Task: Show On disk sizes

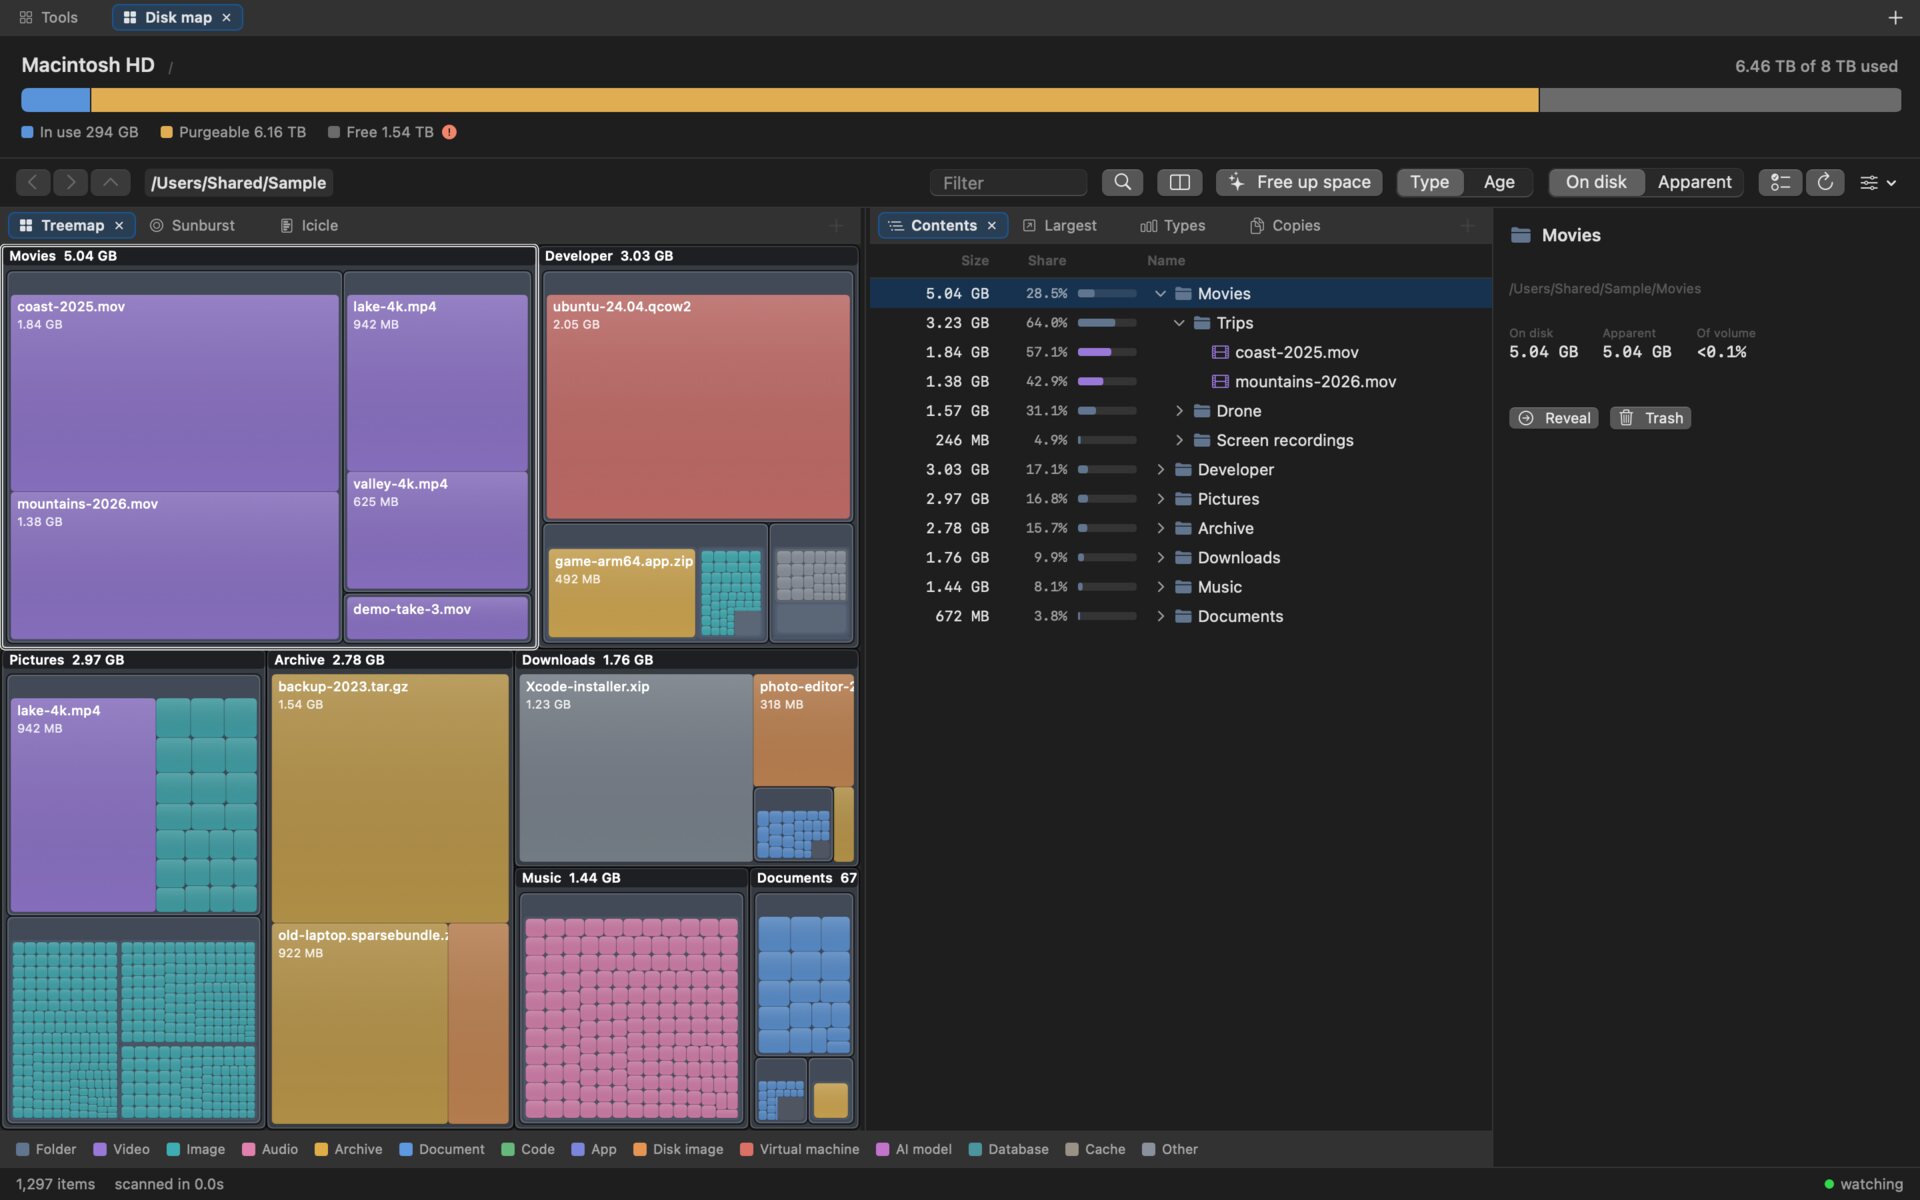Action: pos(1596,182)
